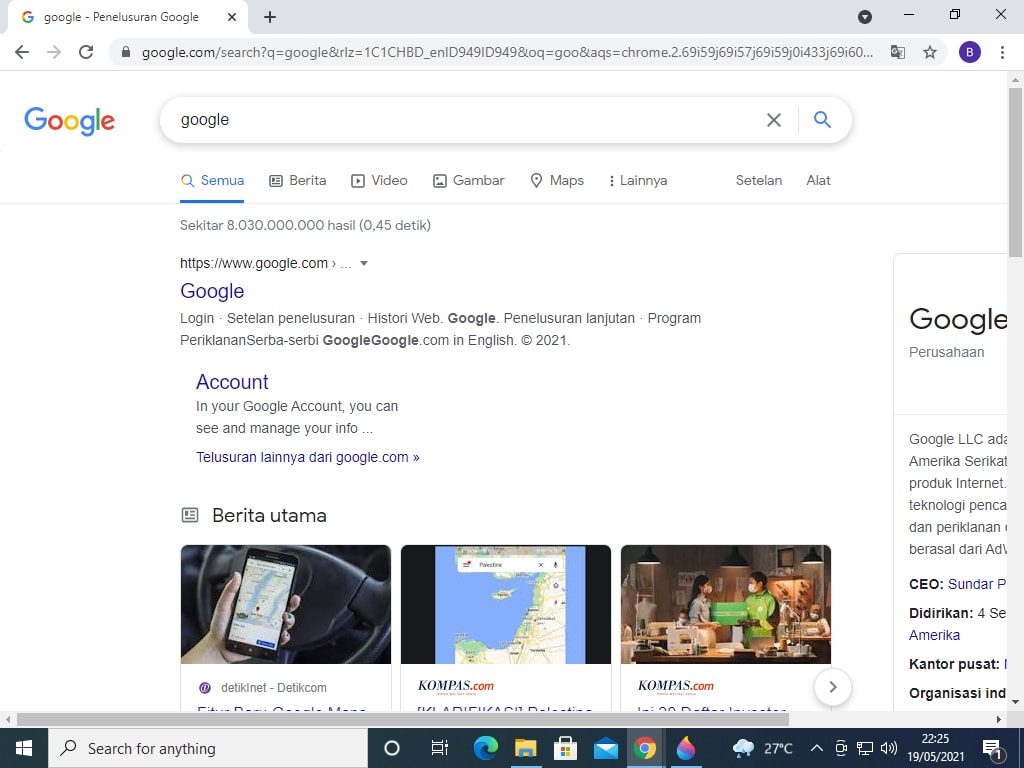This screenshot has height=768, width=1024.
Task: Click the Berita utama heading
Action: tap(269, 516)
